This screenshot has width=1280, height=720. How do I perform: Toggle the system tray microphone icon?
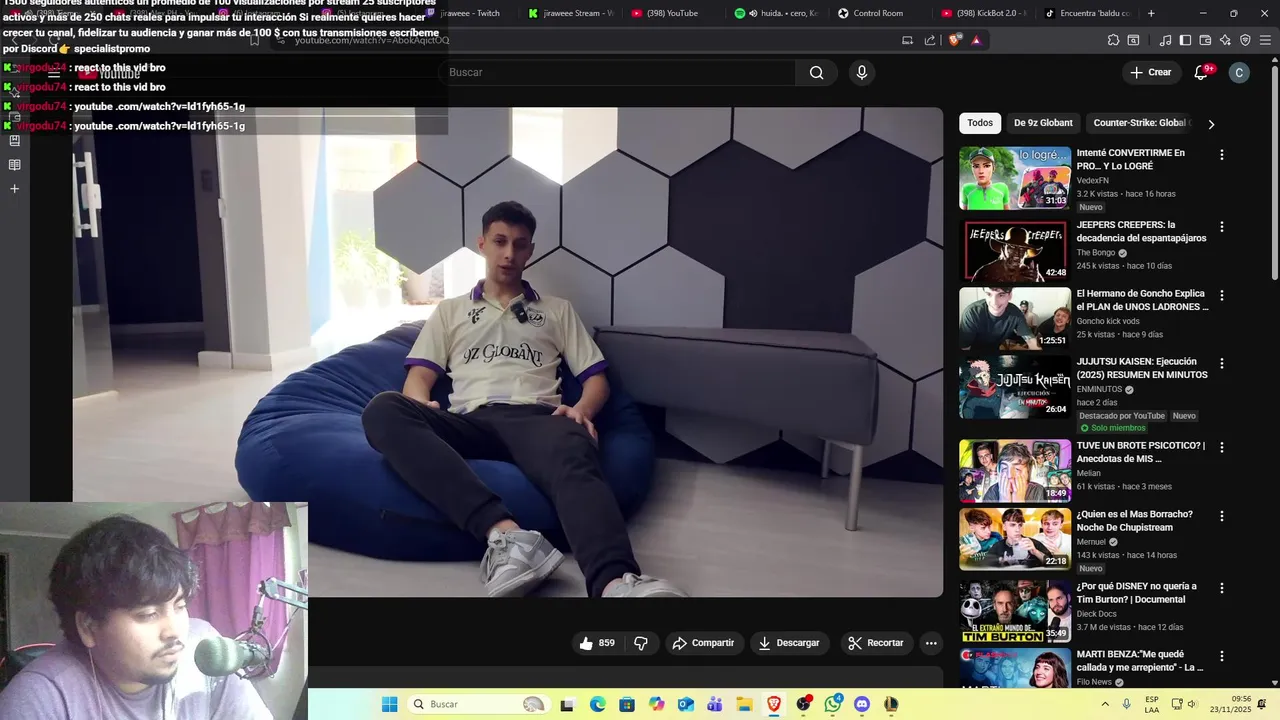pos(1126,704)
